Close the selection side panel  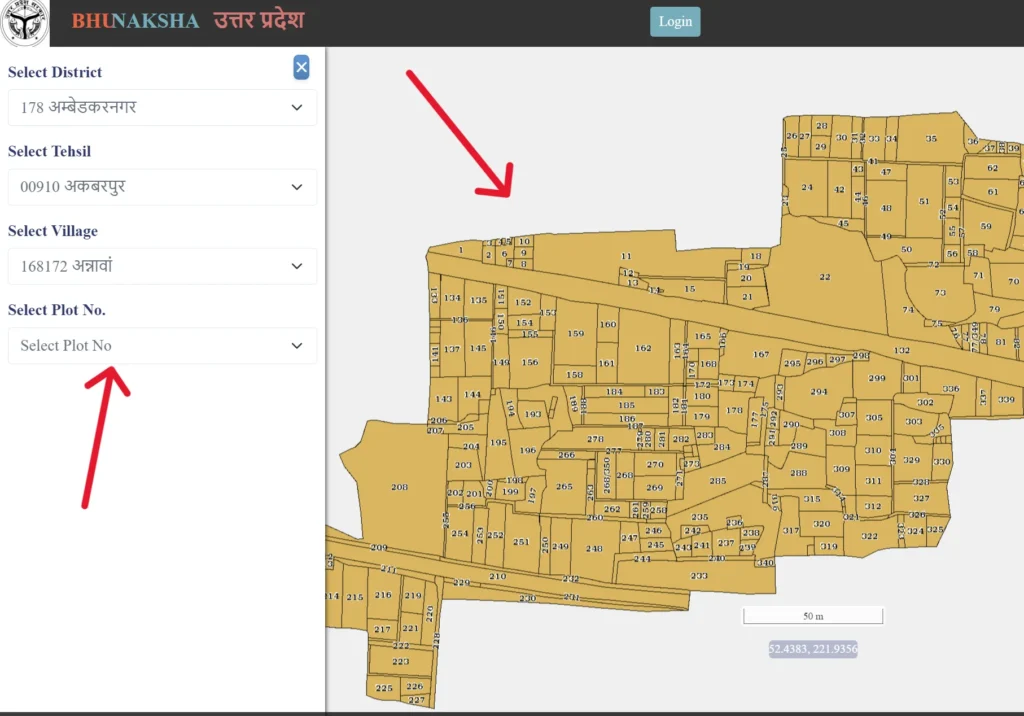pos(301,67)
